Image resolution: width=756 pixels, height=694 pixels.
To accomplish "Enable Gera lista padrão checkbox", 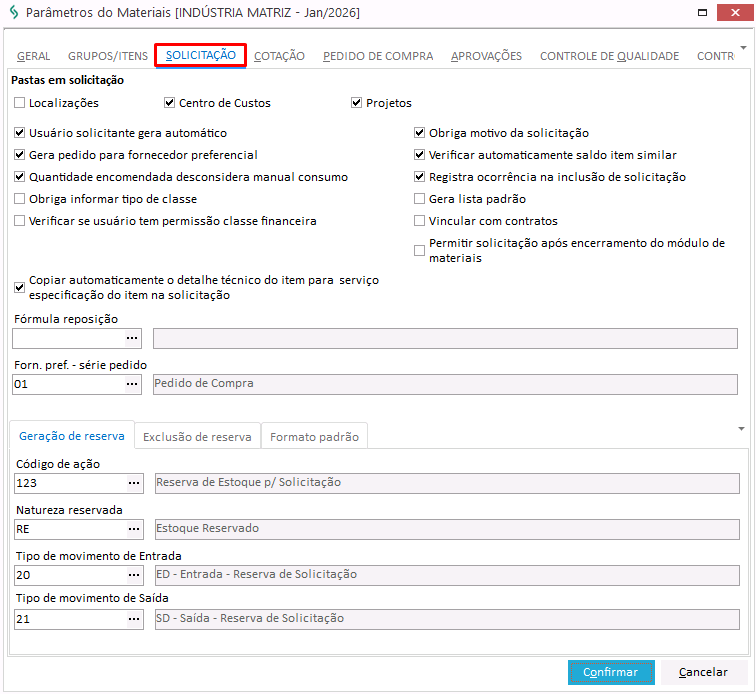I will pyautogui.click(x=419, y=199).
